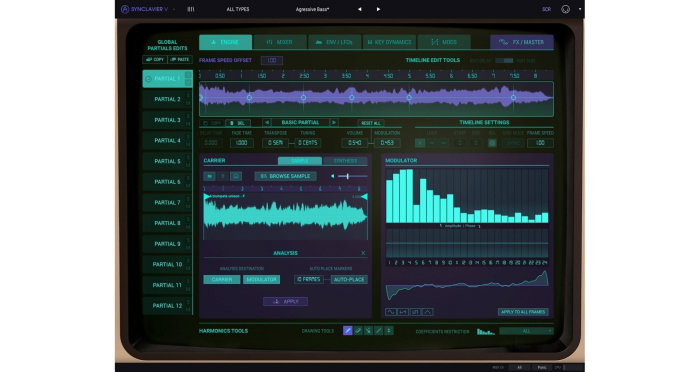The width and height of the screenshot is (700, 372).
Task: Click the Fade Time value field
Action: pos(242,143)
